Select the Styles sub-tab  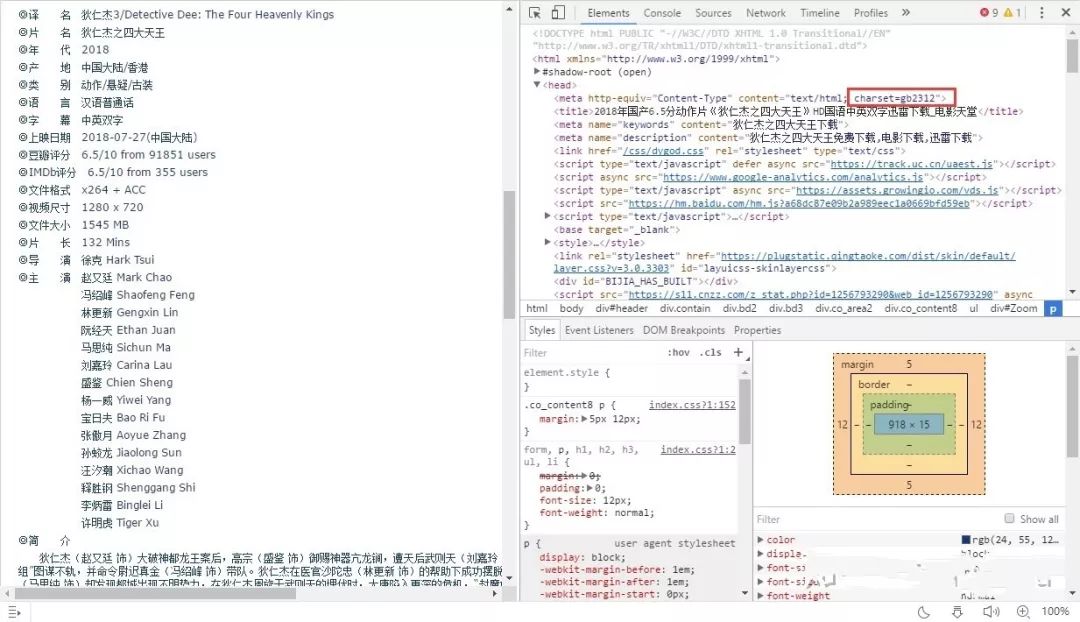point(541,330)
